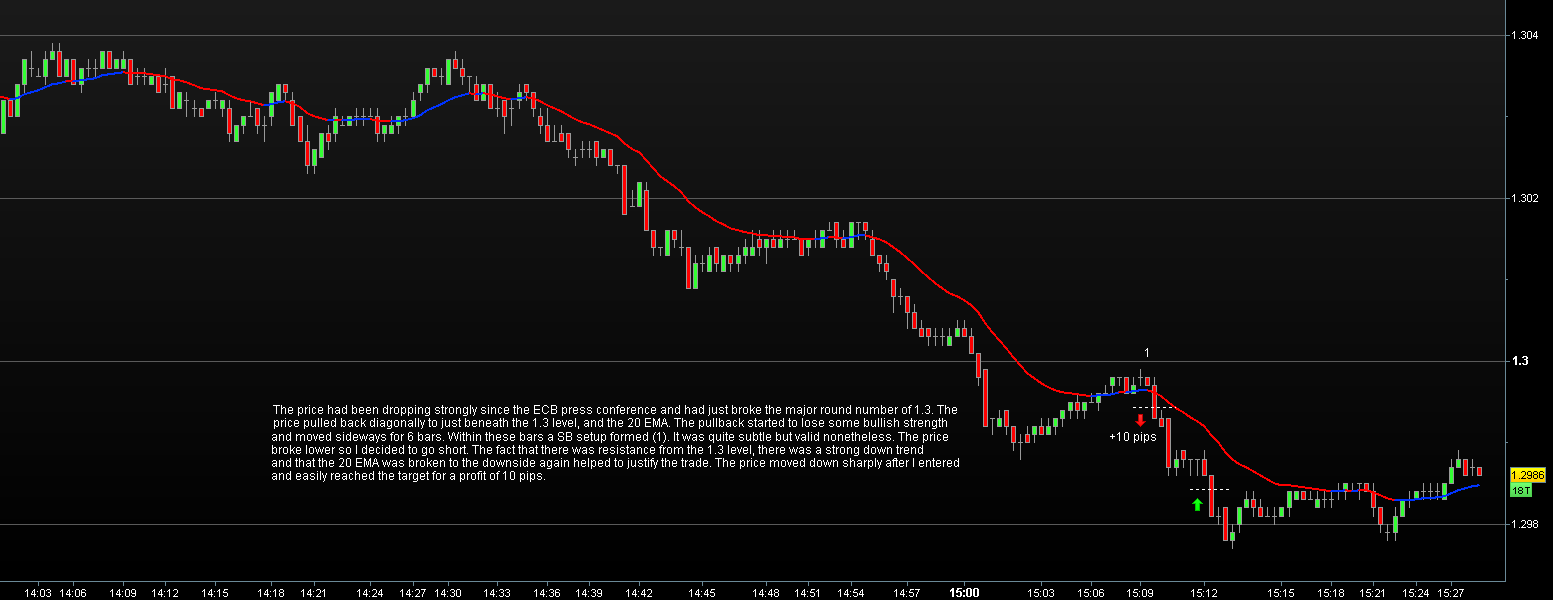This screenshot has height=600, width=1553.
Task: Select the 14:21 time axis label
Action: coord(314,593)
